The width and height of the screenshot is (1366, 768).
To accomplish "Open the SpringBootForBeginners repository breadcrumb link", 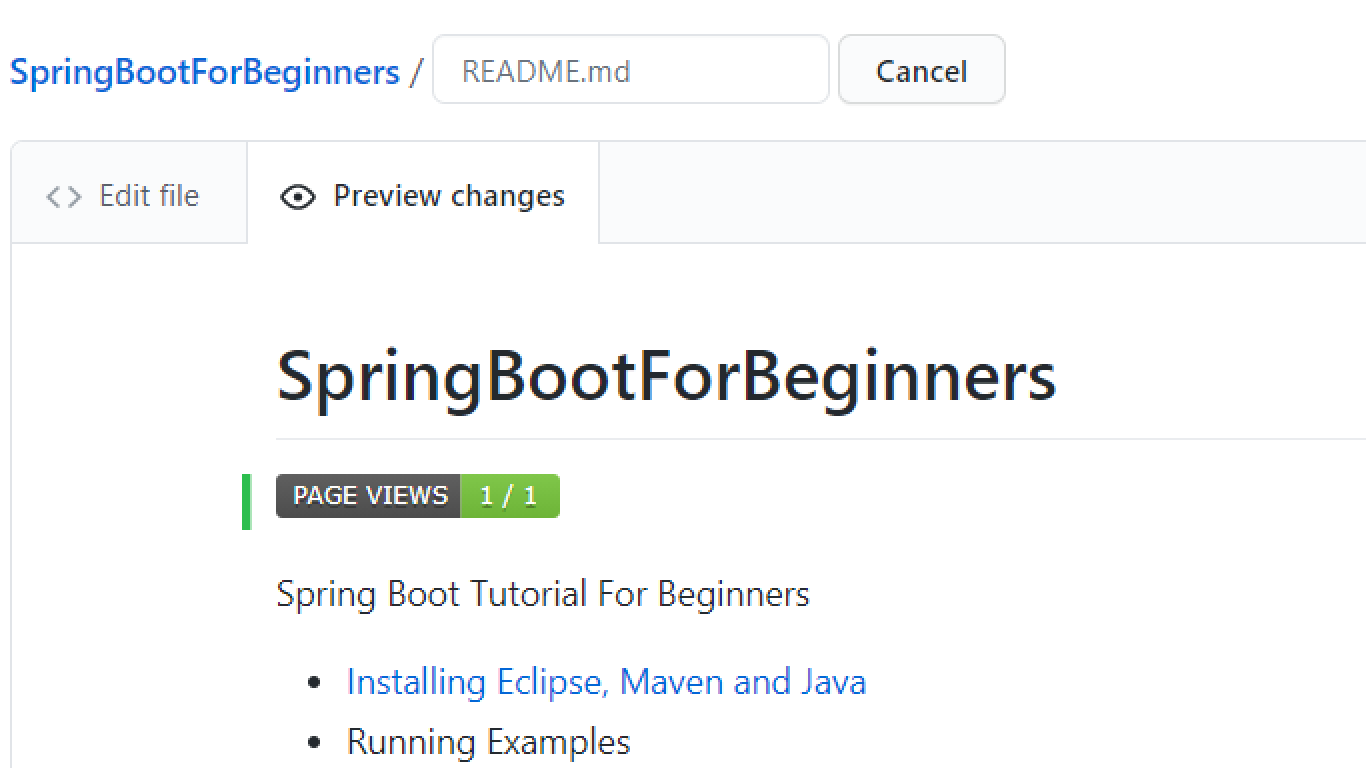I will coord(205,72).
